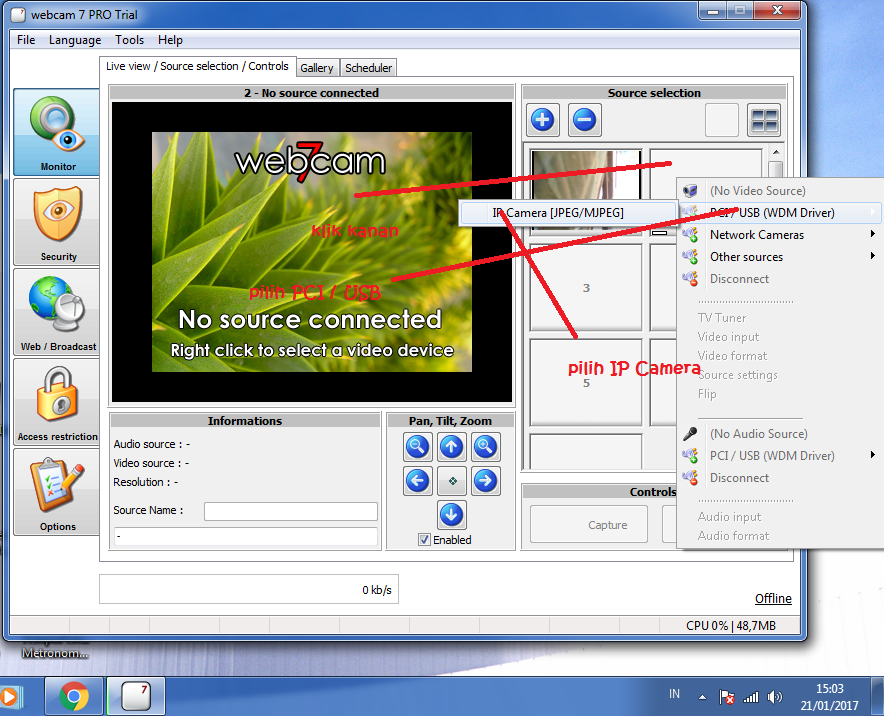Click the source list scroll up arrow

pyautogui.click(x=776, y=152)
